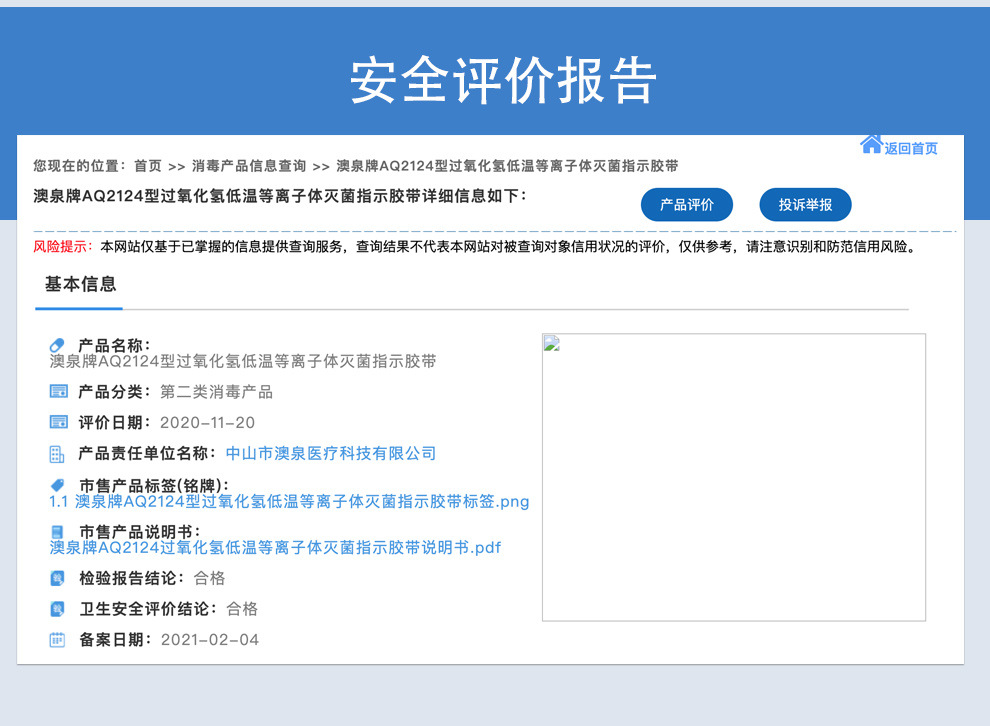
Task: Click the pill icon next to 产品名称
Action: click(57, 345)
